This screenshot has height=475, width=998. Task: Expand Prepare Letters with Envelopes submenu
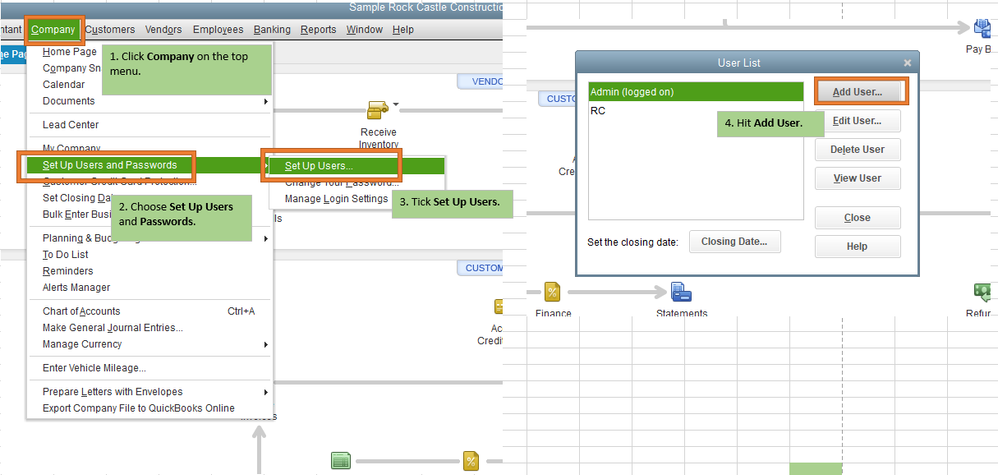click(x=150, y=392)
